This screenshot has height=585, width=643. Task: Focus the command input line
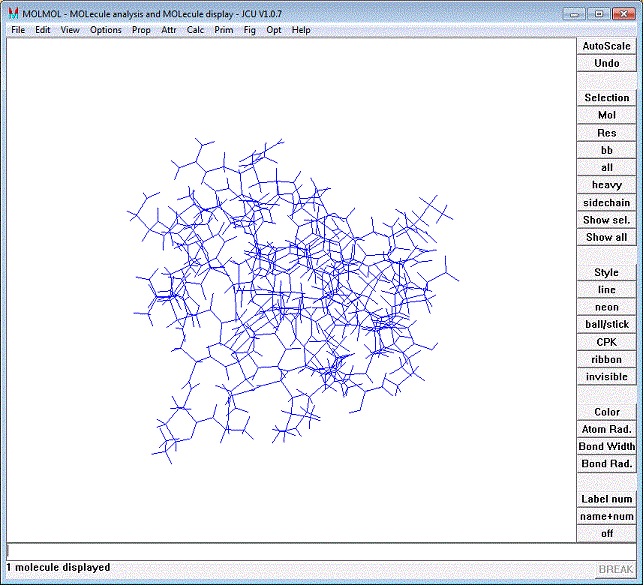321,551
